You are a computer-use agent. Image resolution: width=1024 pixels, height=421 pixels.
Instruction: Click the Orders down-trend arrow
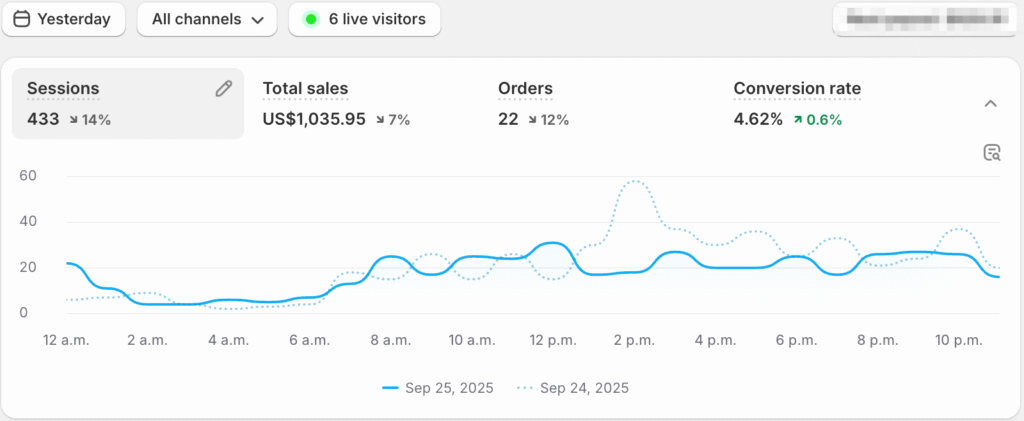(534, 120)
